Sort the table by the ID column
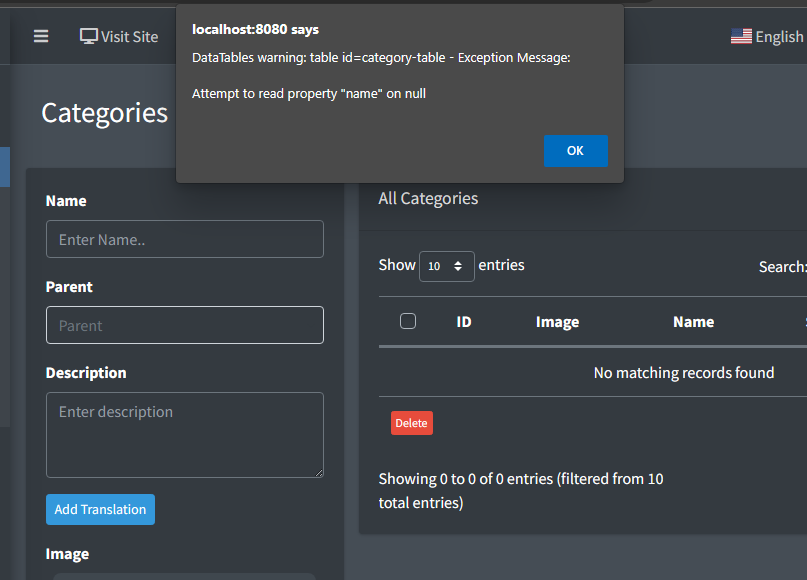Image resolution: width=807 pixels, height=580 pixels. point(463,321)
